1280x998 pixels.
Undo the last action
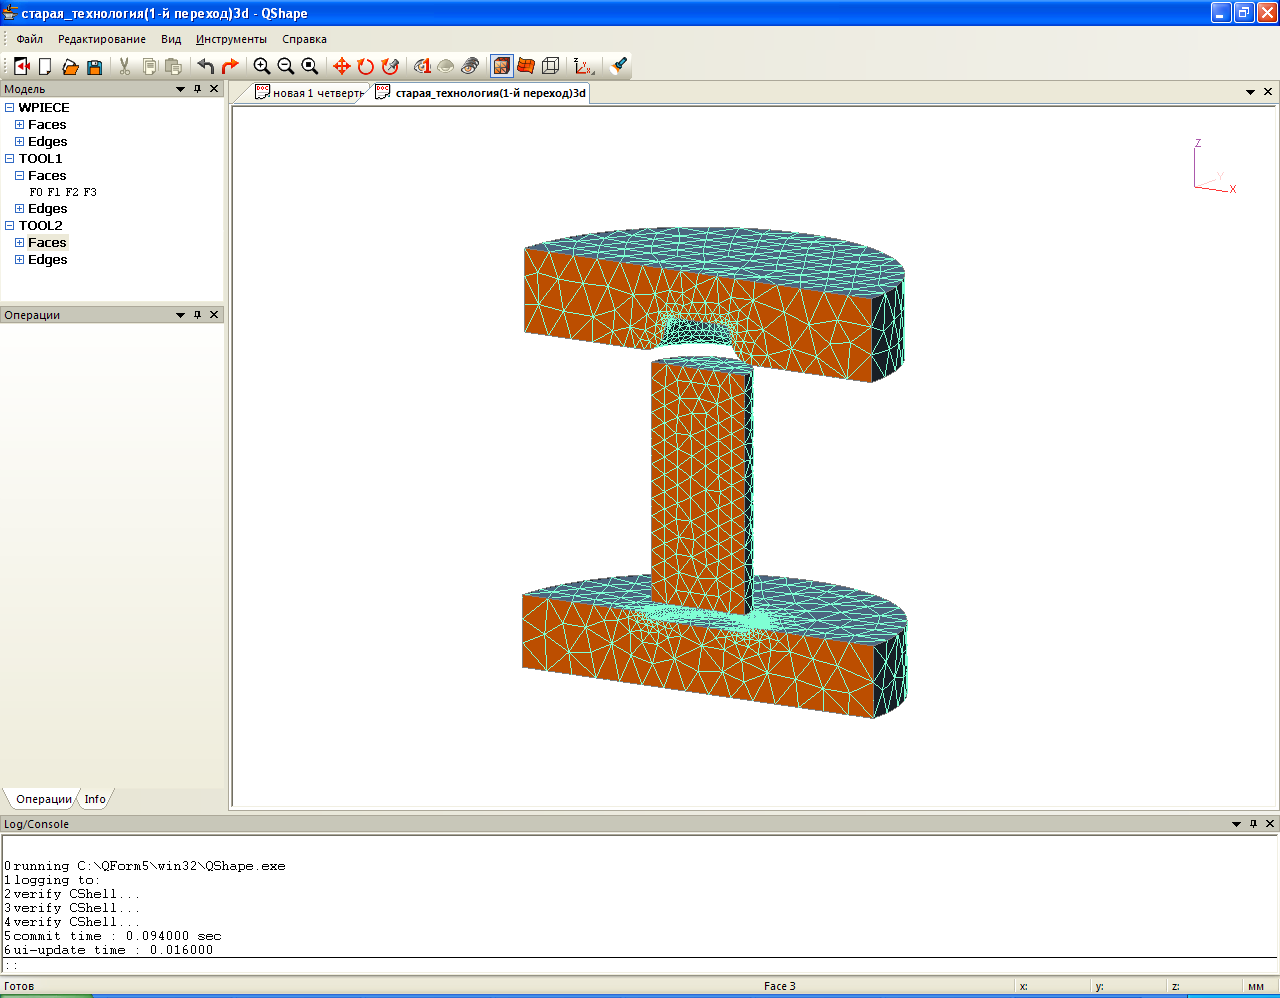(205, 66)
